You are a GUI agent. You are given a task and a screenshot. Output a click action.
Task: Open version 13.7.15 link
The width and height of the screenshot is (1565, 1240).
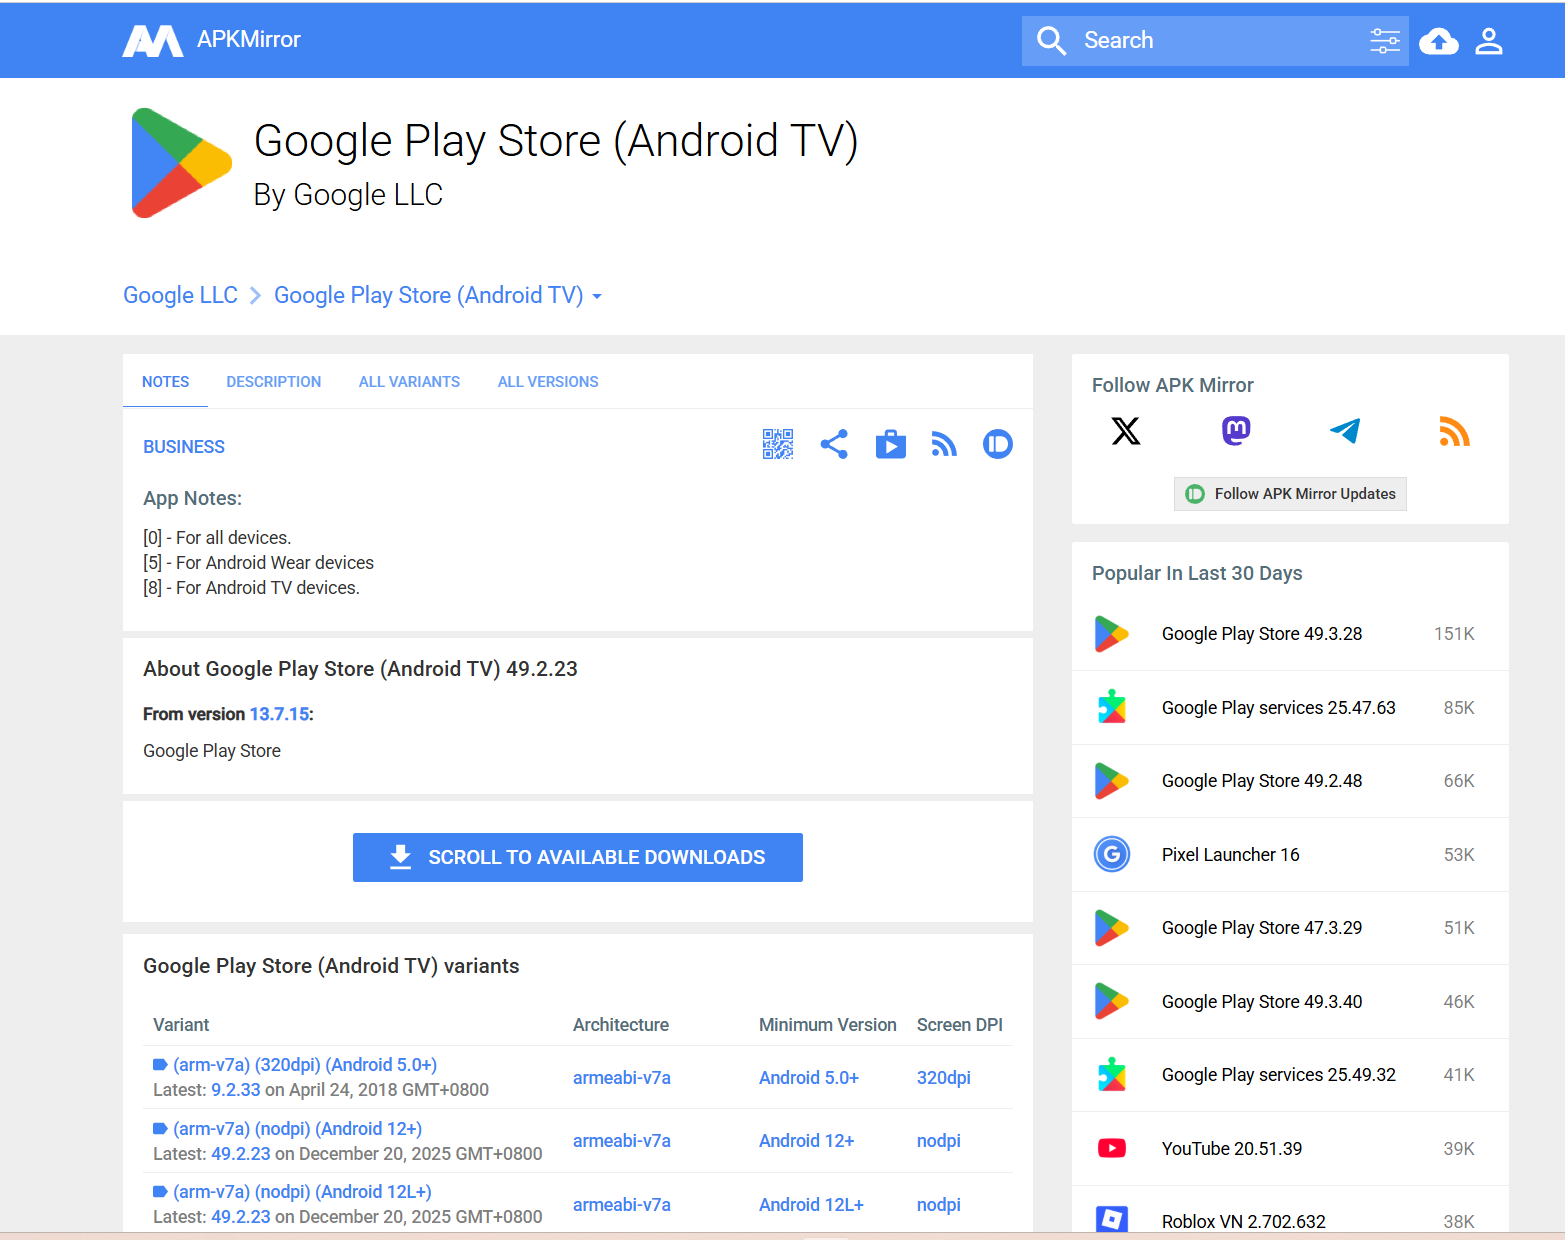(279, 714)
